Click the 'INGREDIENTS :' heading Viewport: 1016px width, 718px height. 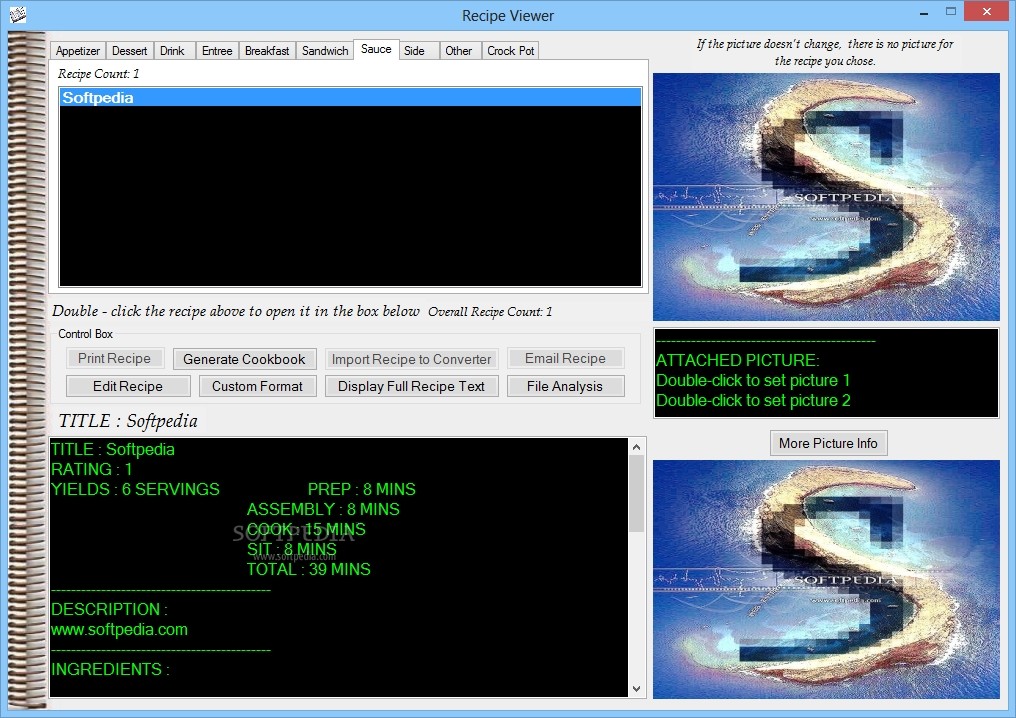[110, 669]
